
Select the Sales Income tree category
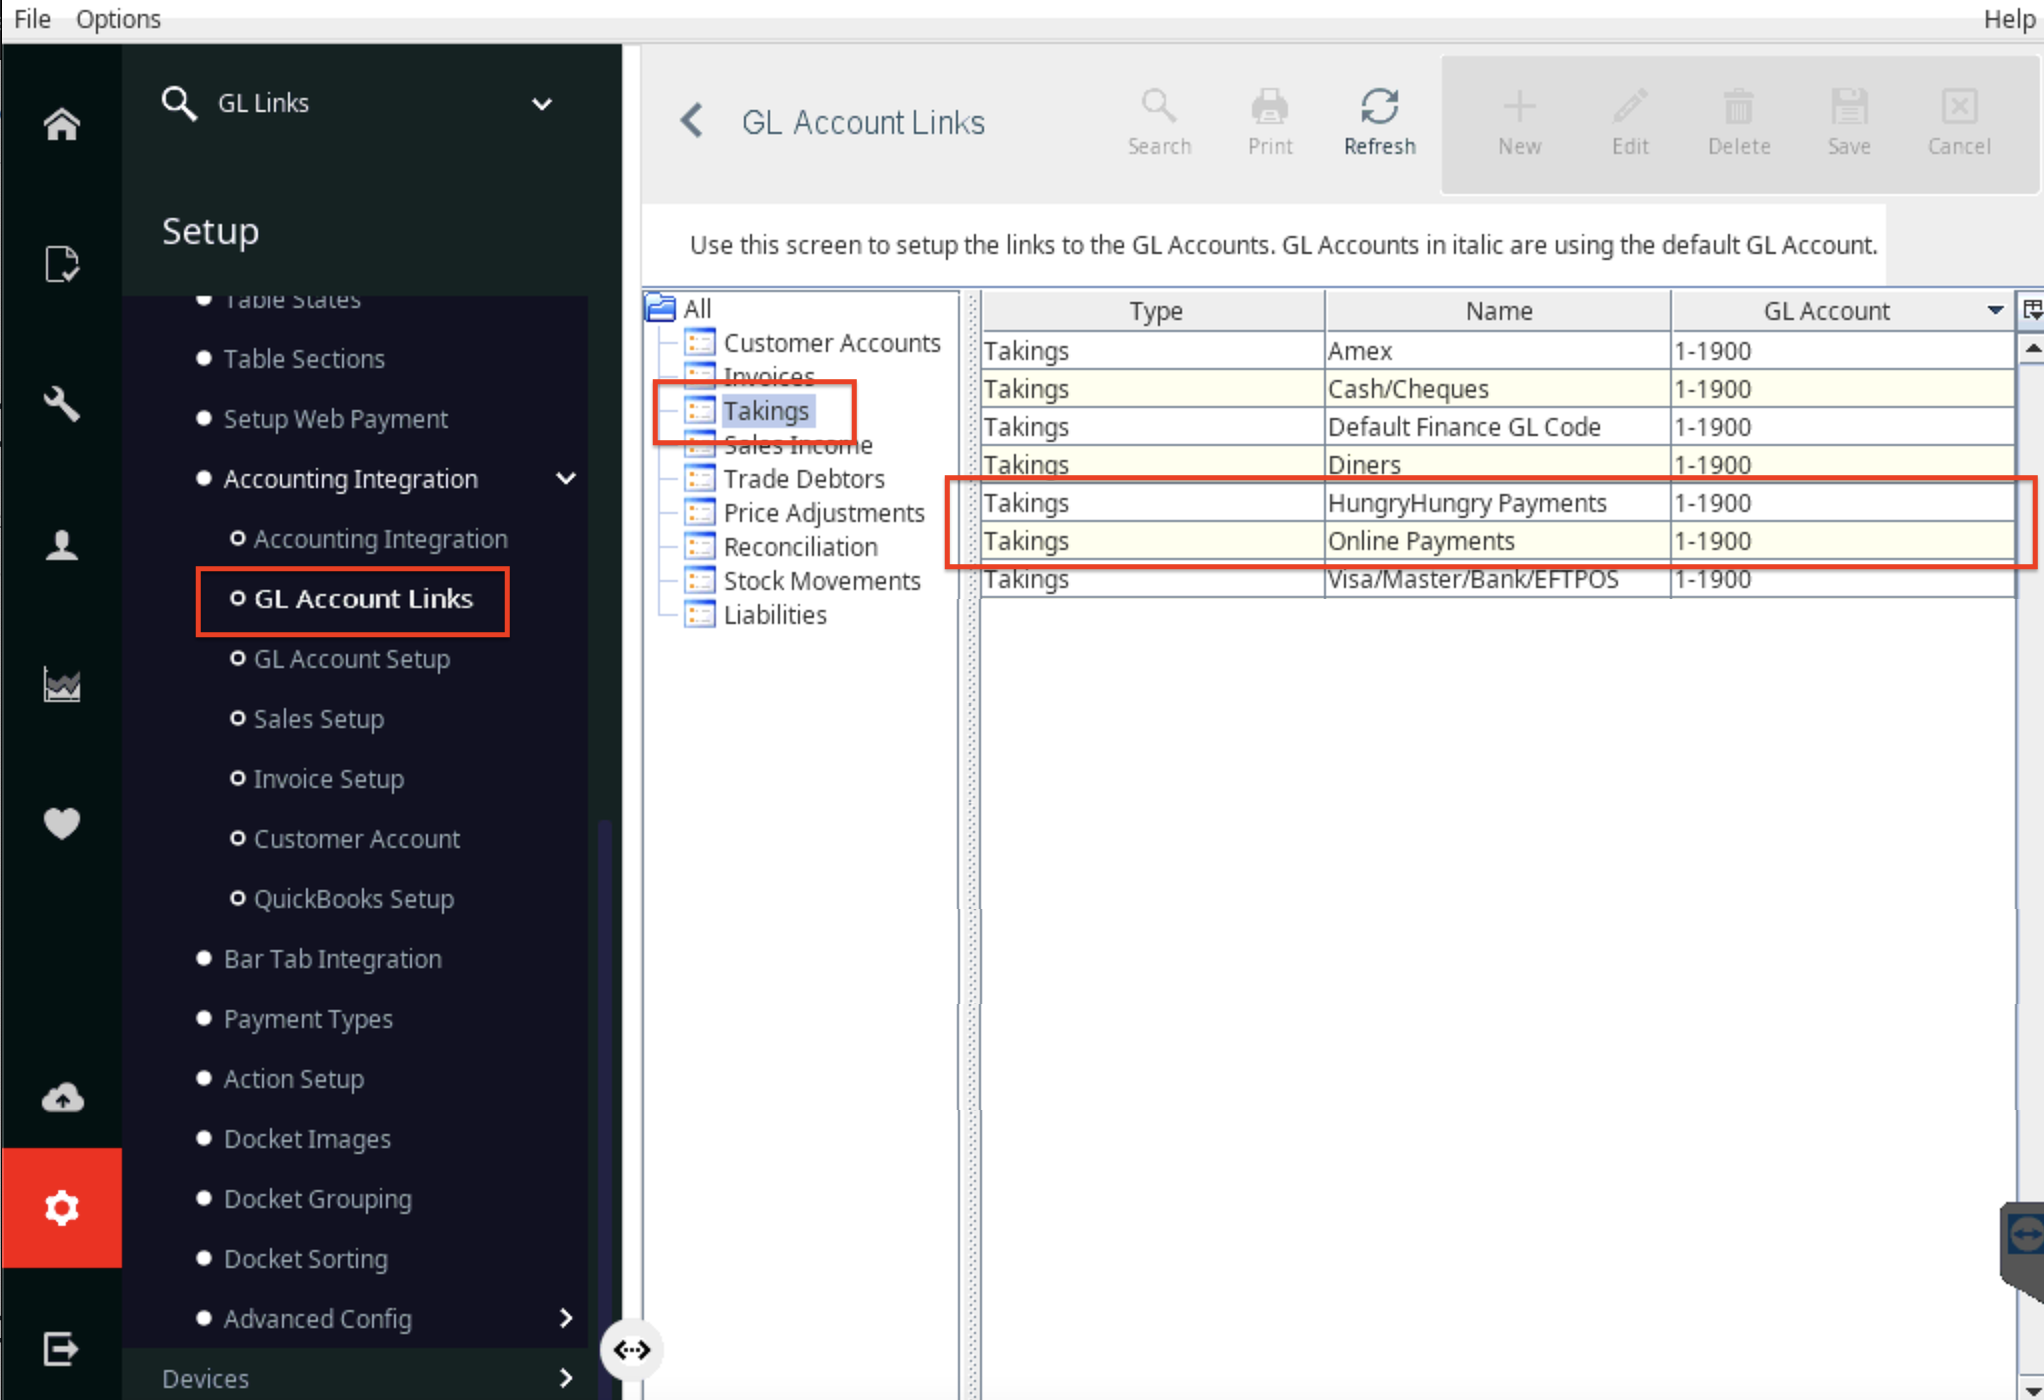click(x=797, y=445)
